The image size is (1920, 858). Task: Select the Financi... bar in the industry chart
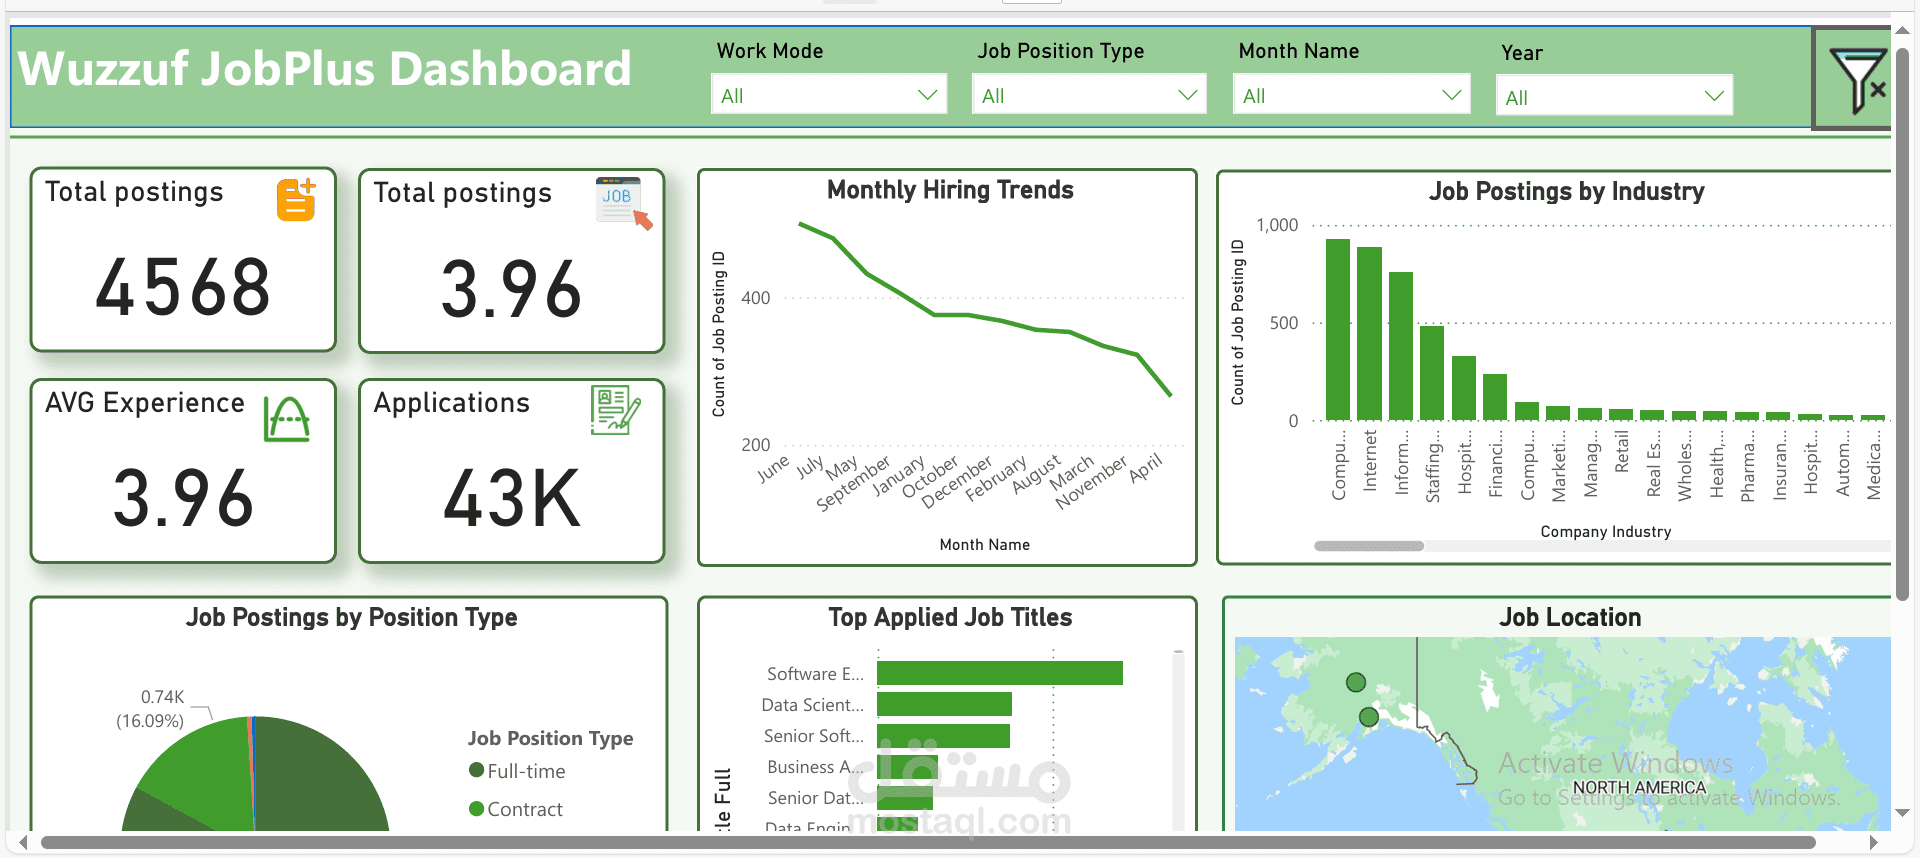point(1495,396)
